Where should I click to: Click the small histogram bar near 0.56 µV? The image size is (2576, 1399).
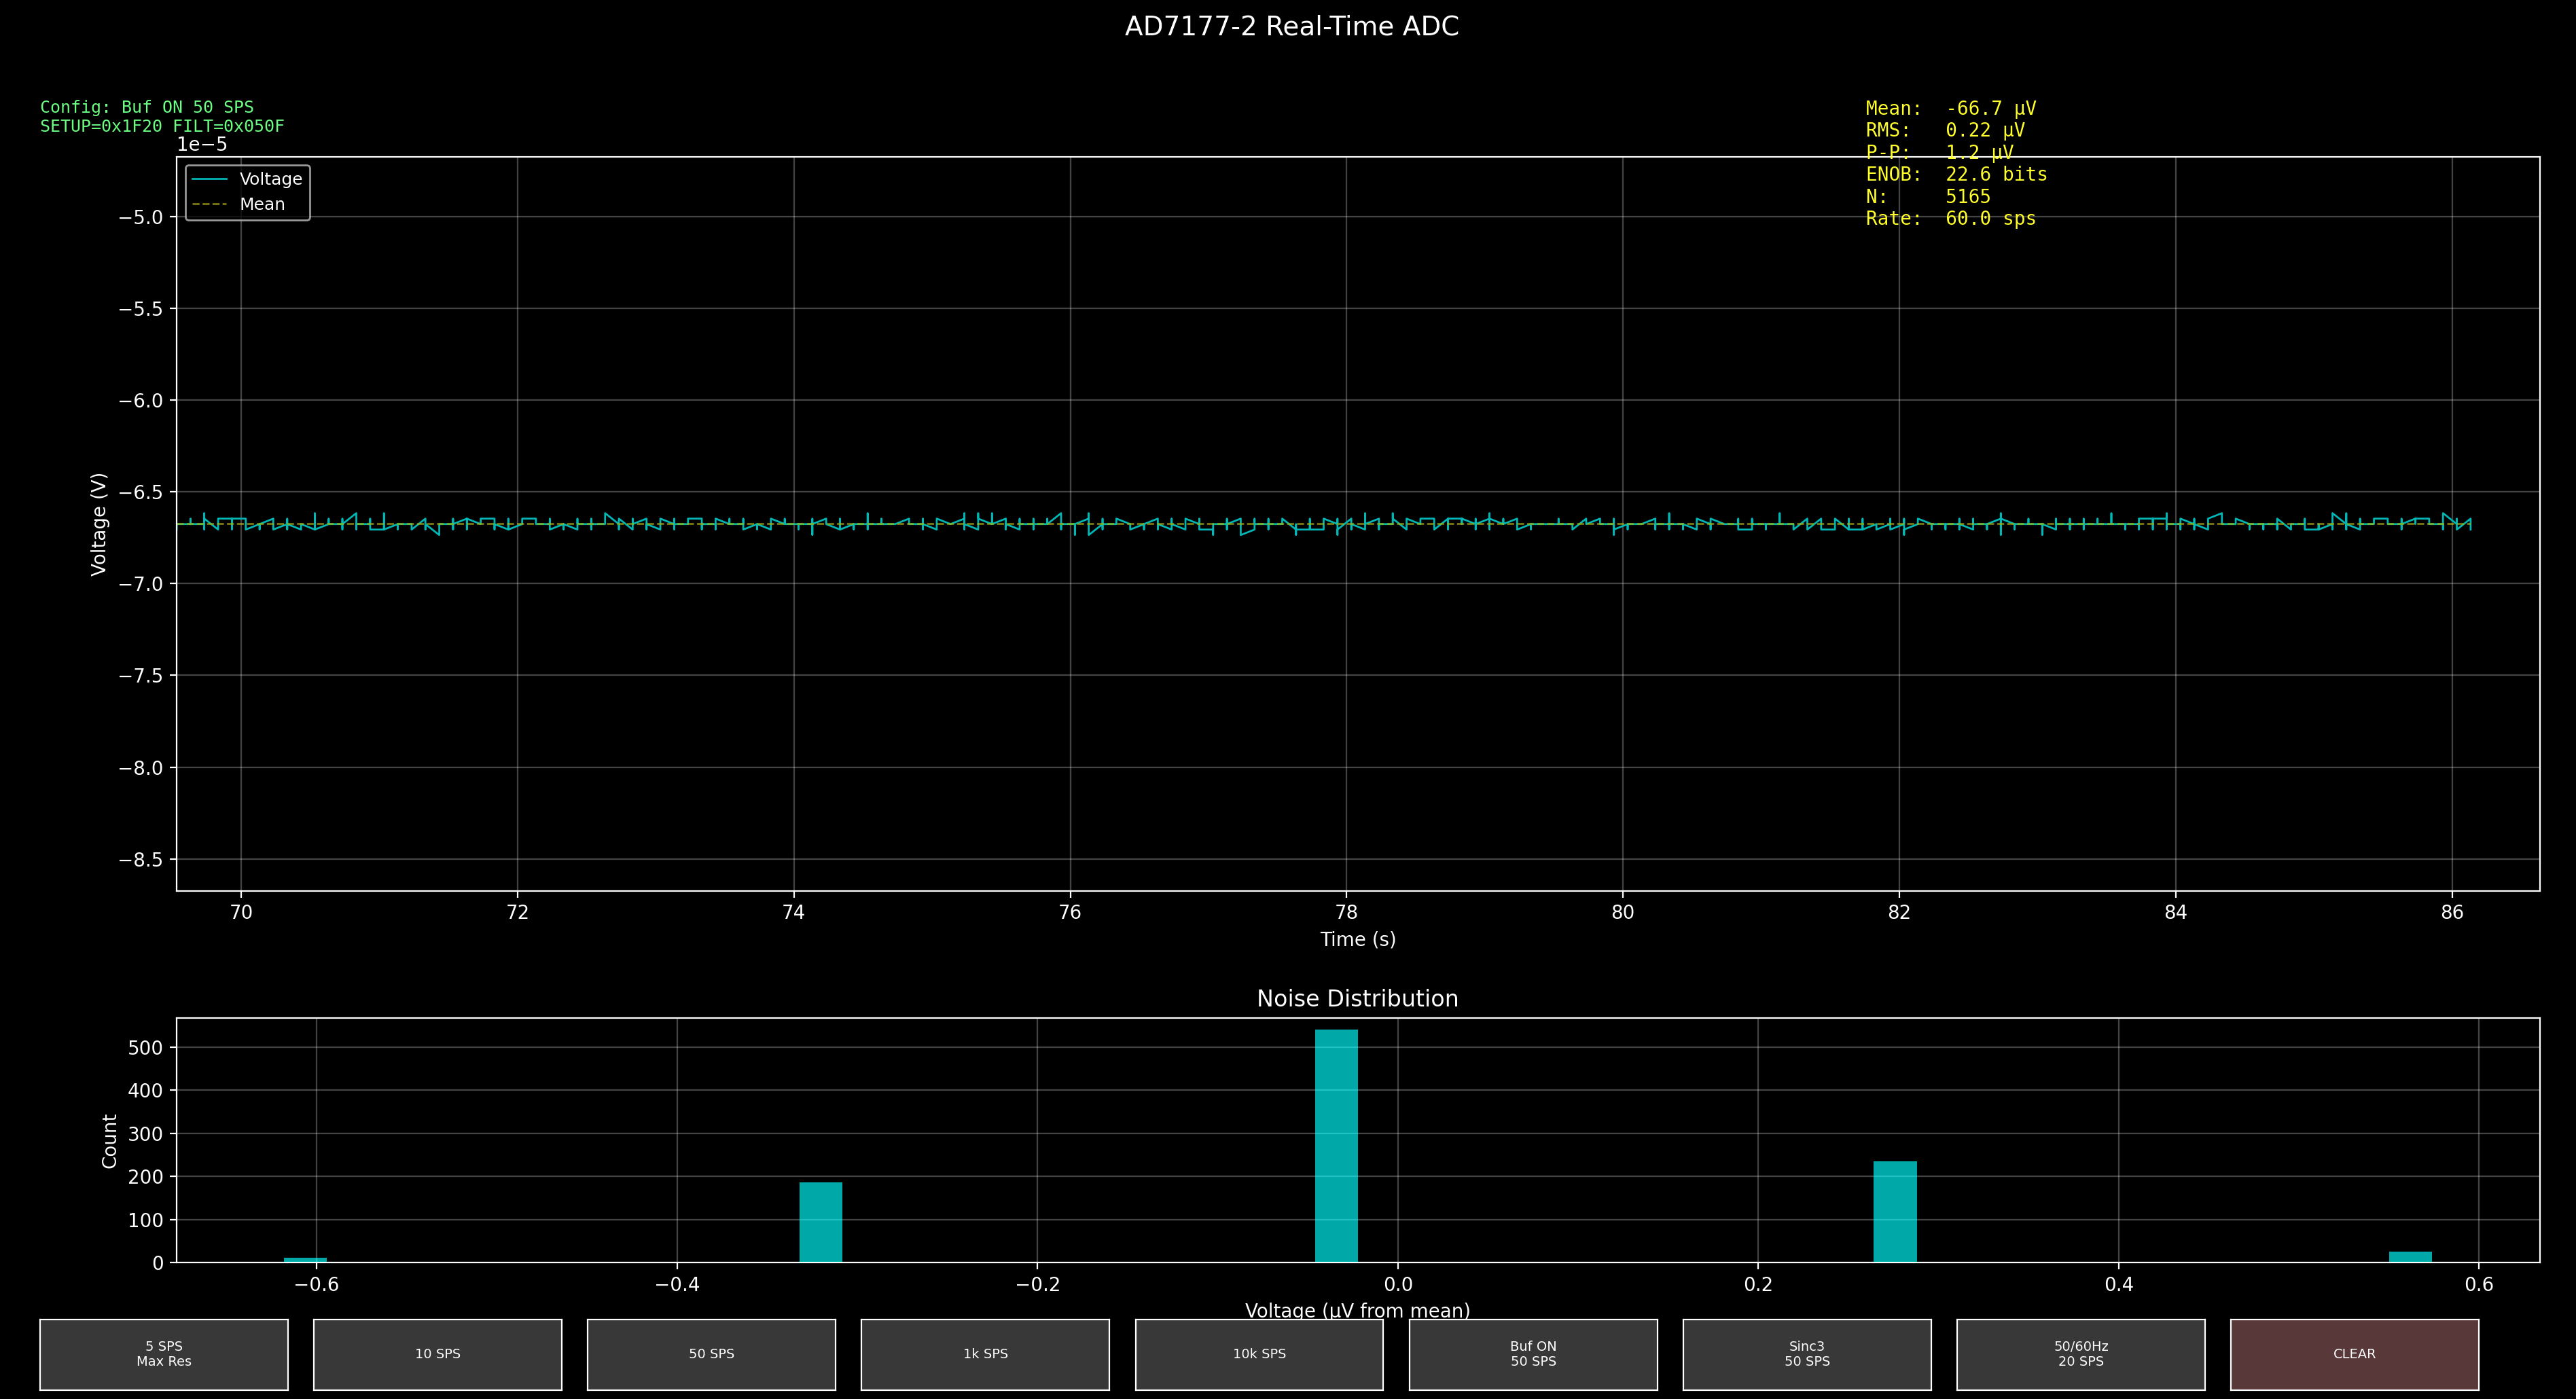click(x=2410, y=1257)
